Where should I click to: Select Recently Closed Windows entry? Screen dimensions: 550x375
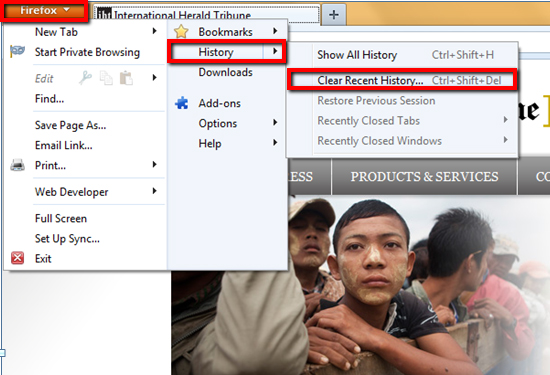tap(403, 141)
